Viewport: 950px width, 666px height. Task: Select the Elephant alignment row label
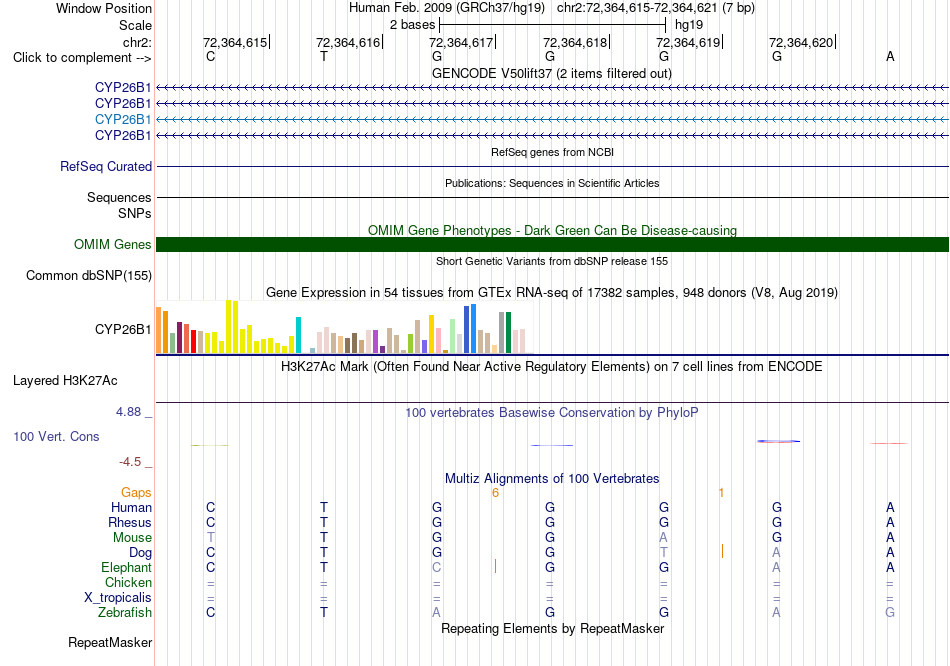coord(126,567)
